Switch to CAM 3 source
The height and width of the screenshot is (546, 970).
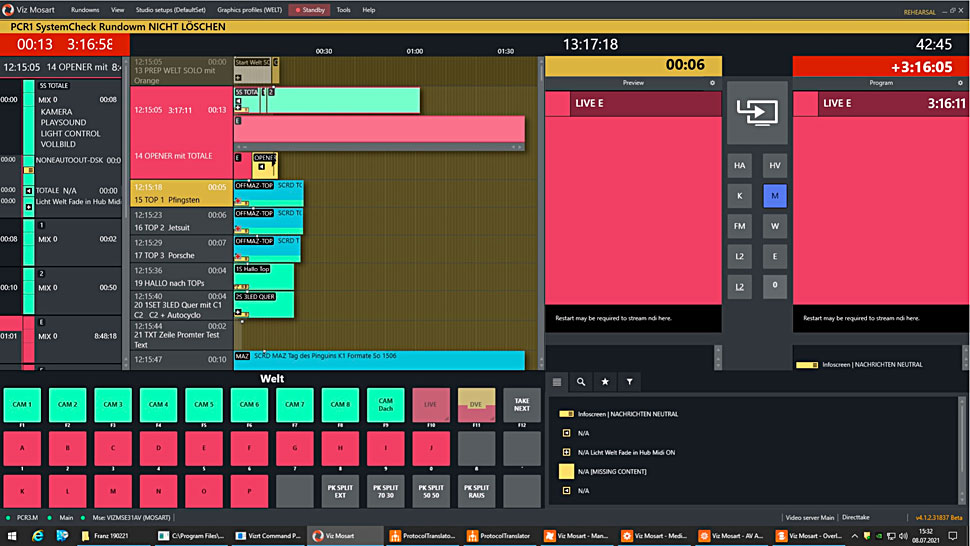[113, 405]
